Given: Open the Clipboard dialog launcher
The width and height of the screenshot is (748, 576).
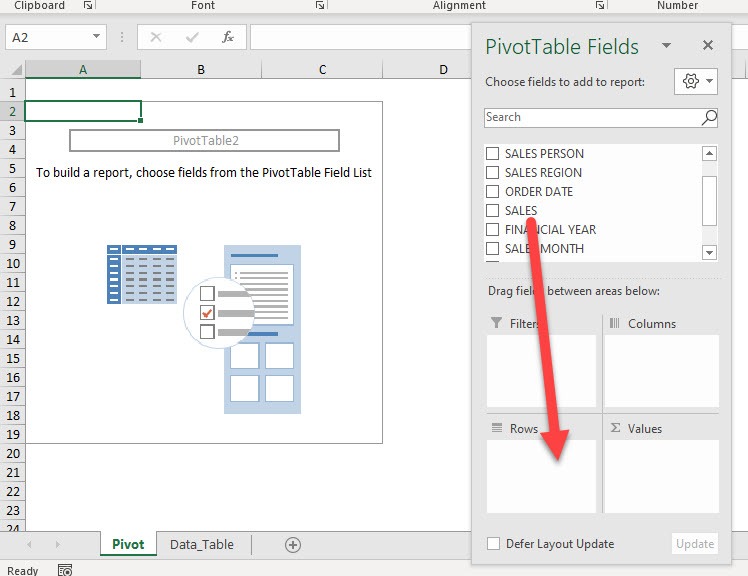Looking at the screenshot, I should 88,5.
